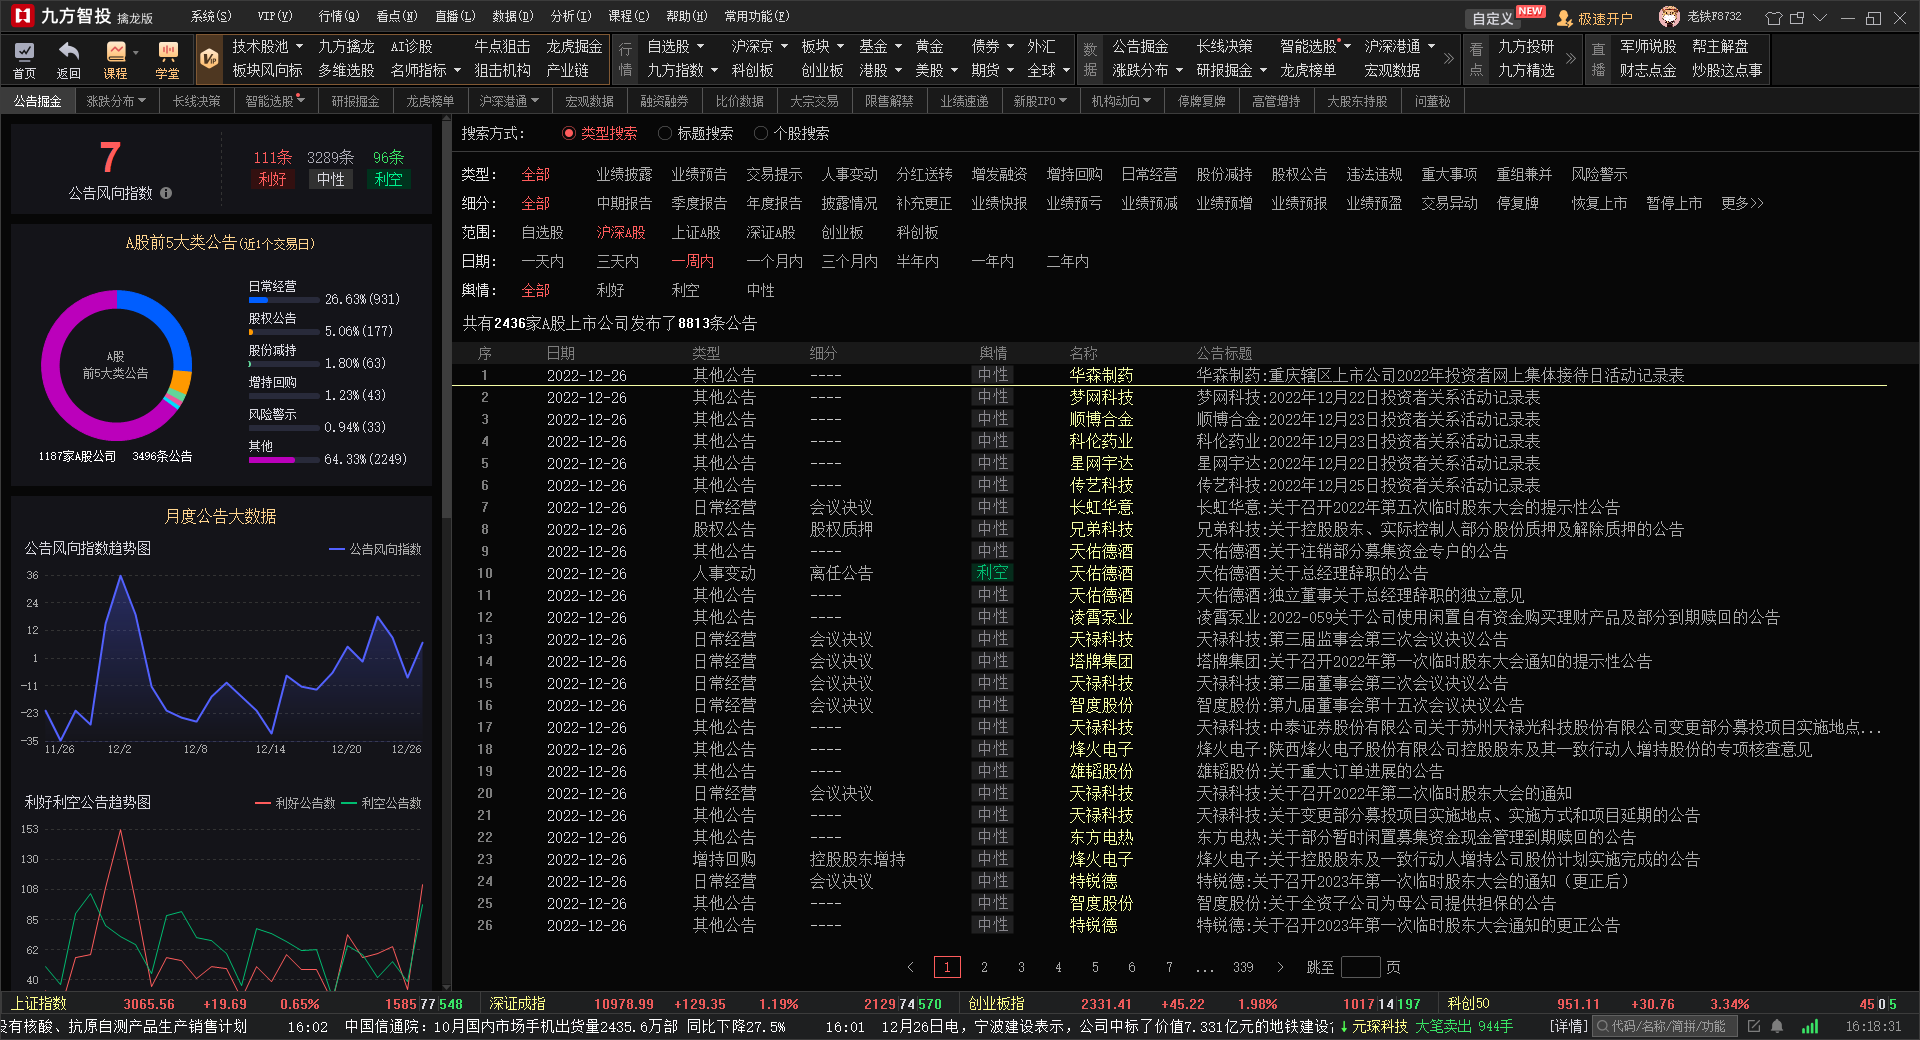Go to page 3 of results

tap(1021, 967)
